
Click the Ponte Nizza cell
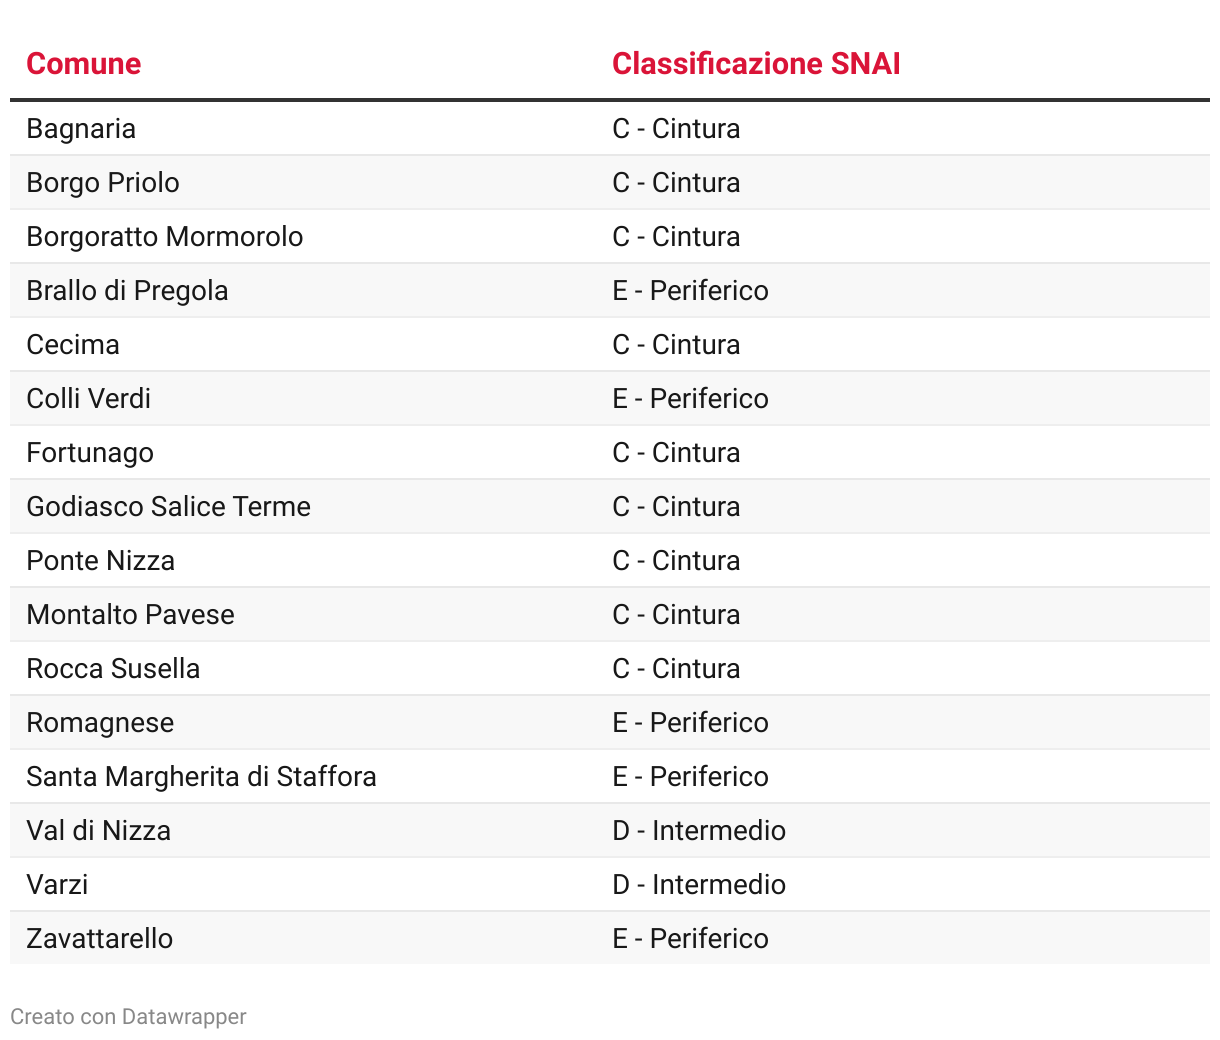coord(100,560)
